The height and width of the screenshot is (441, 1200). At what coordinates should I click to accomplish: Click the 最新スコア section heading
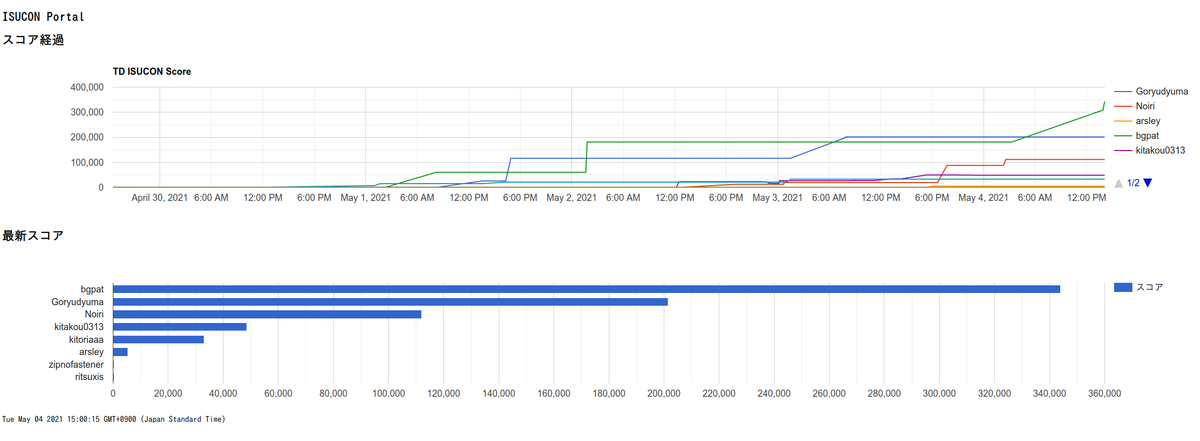[x=33, y=236]
